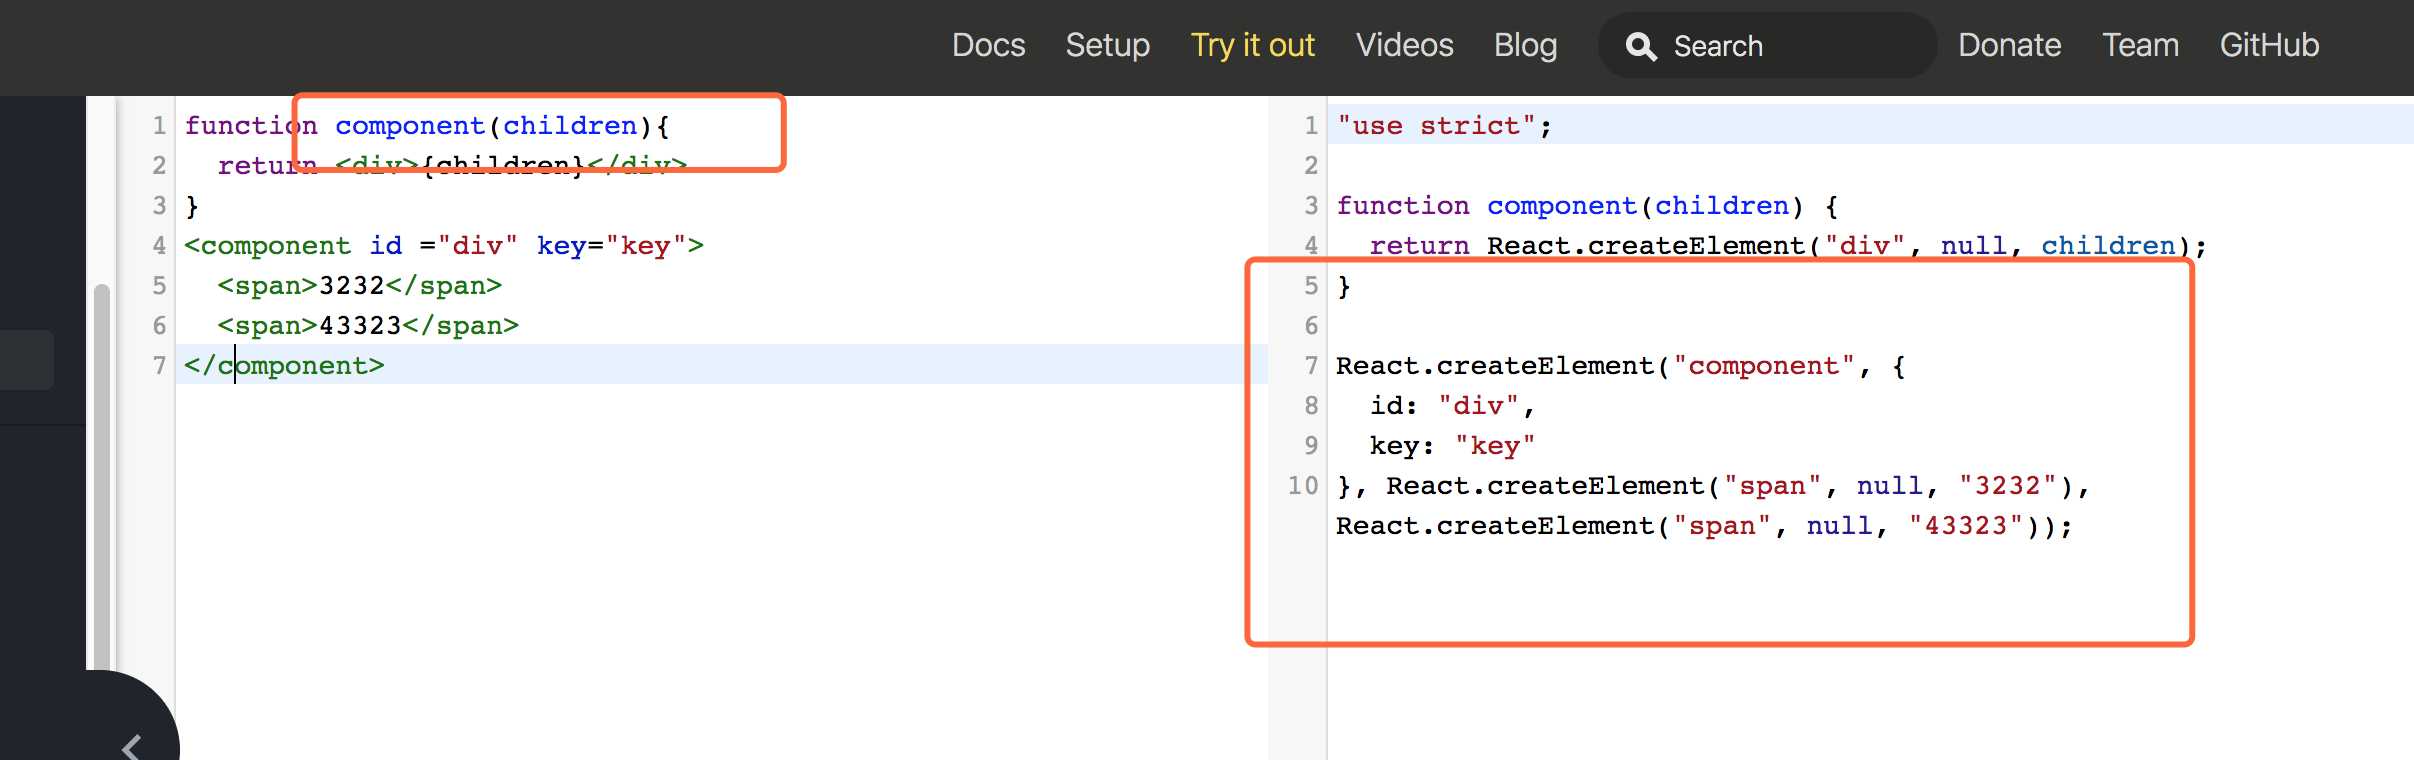Click the 'id: "div",' output line
The height and width of the screenshot is (760, 2414).
tap(1452, 405)
